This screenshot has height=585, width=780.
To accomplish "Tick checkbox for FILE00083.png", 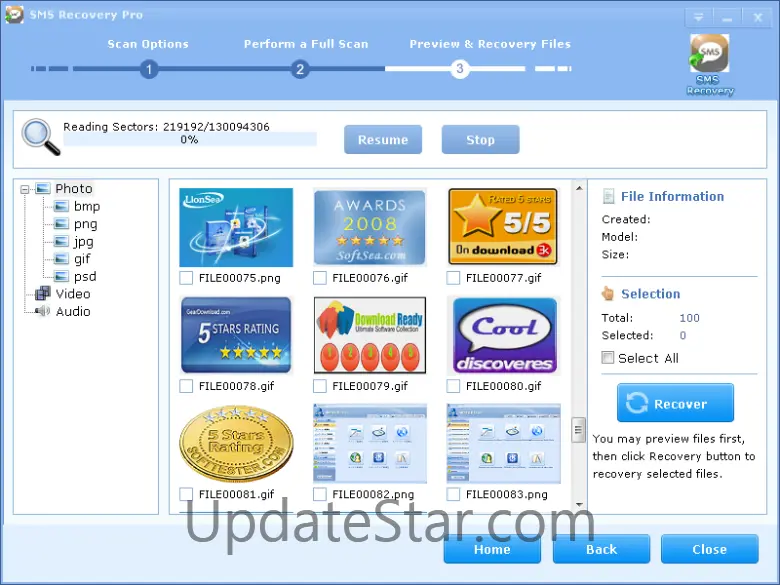I will pyautogui.click(x=453, y=494).
